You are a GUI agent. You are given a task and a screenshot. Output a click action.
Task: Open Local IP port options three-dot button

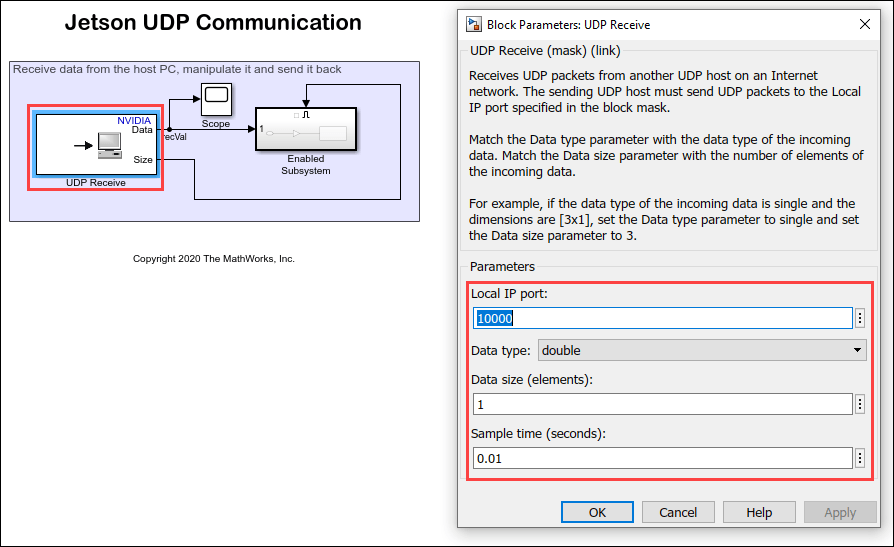pyautogui.click(x=860, y=318)
